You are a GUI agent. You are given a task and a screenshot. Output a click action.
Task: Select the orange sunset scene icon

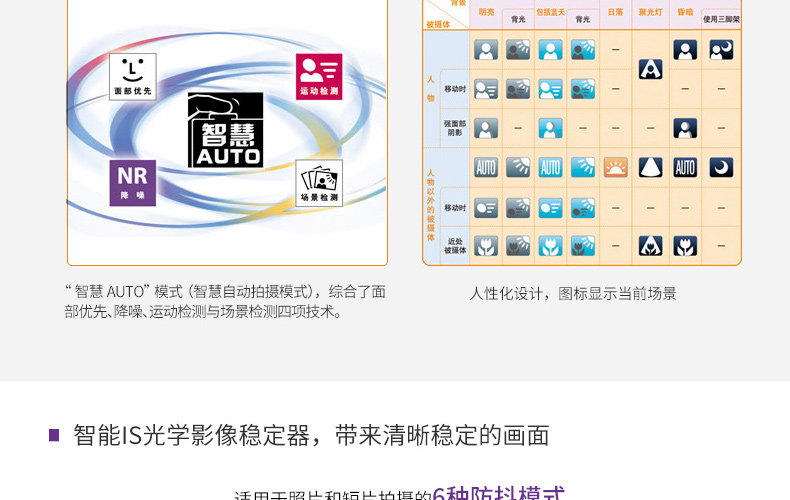pos(615,167)
